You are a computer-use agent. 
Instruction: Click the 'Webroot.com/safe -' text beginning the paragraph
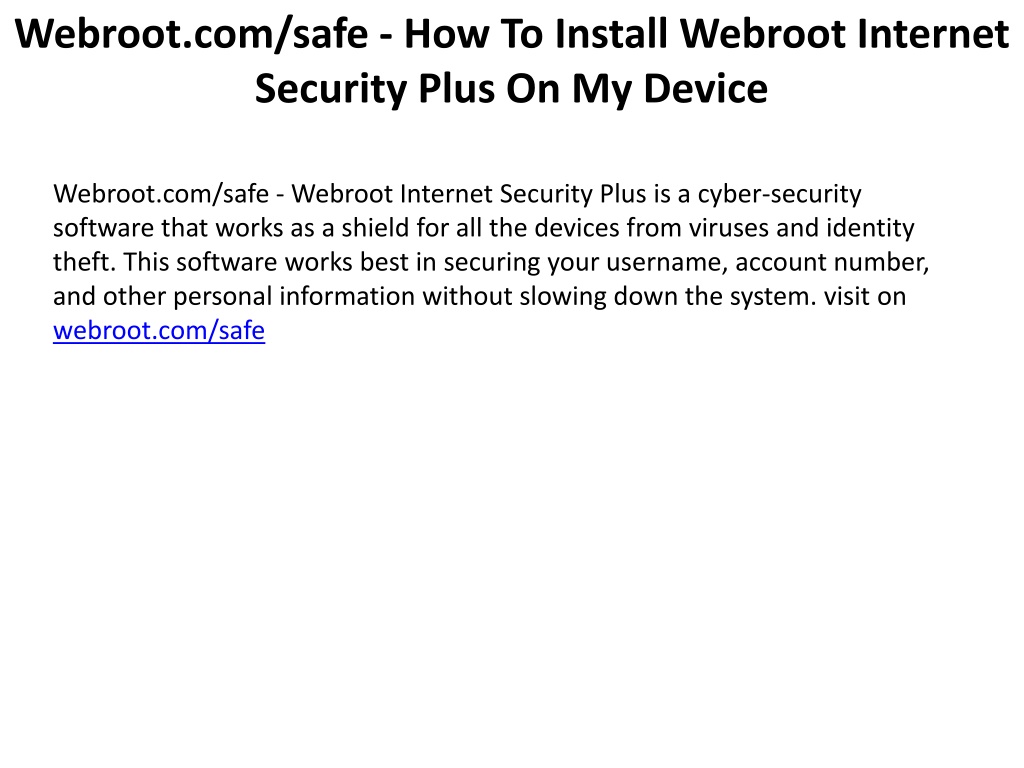[x=168, y=194]
